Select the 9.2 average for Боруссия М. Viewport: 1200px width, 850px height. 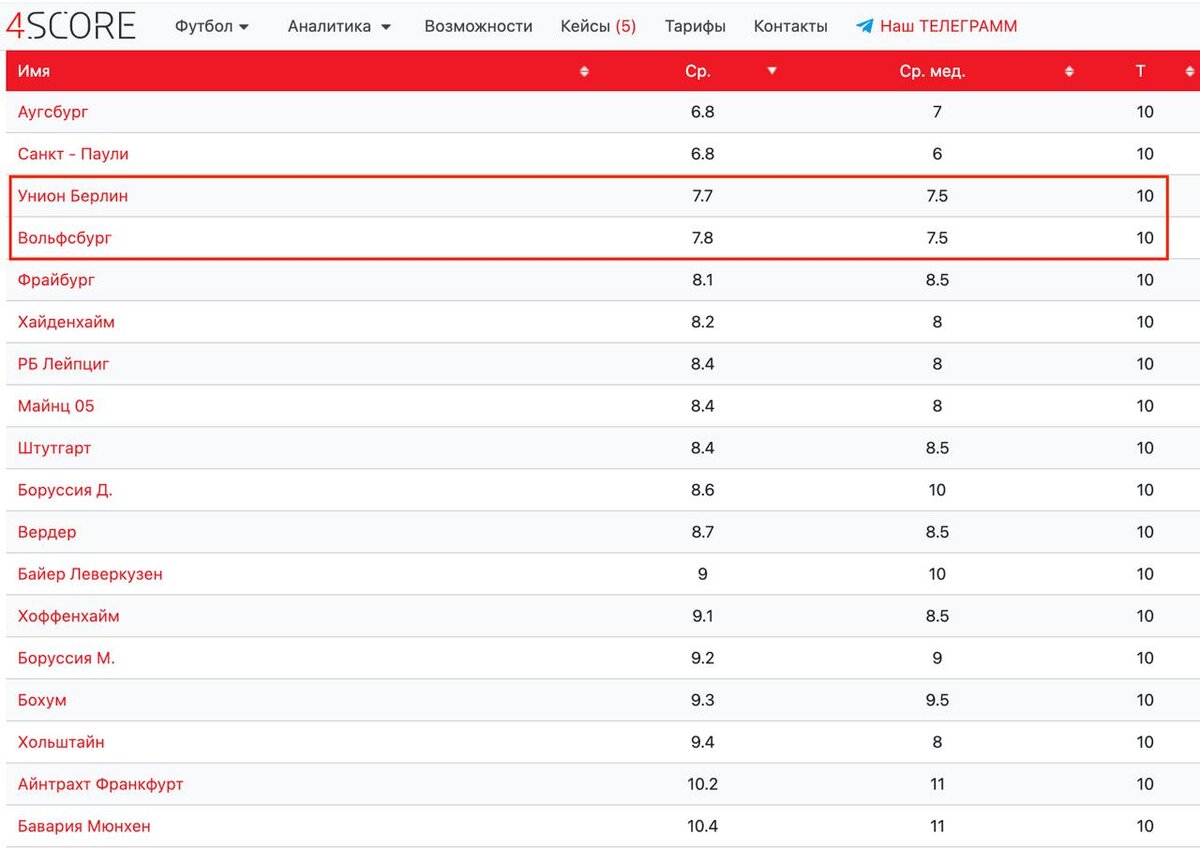703,658
